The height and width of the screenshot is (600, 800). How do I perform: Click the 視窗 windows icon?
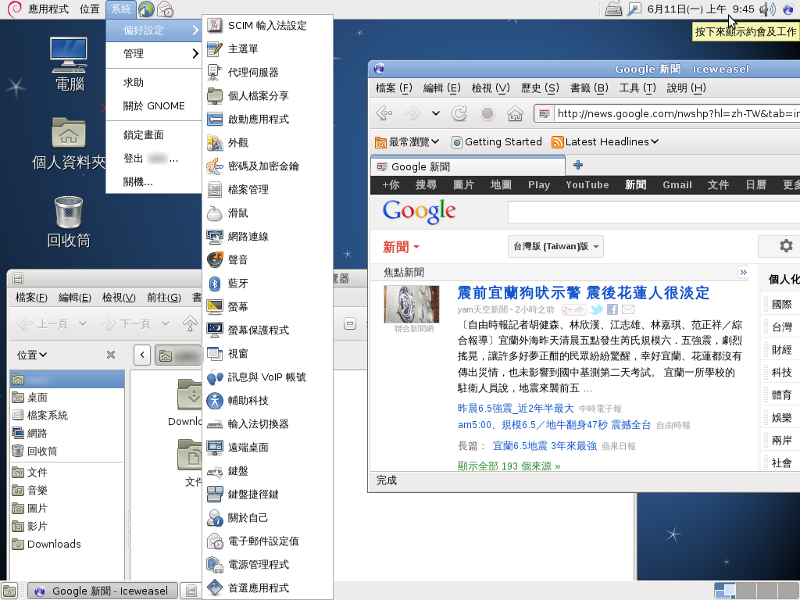pos(215,354)
